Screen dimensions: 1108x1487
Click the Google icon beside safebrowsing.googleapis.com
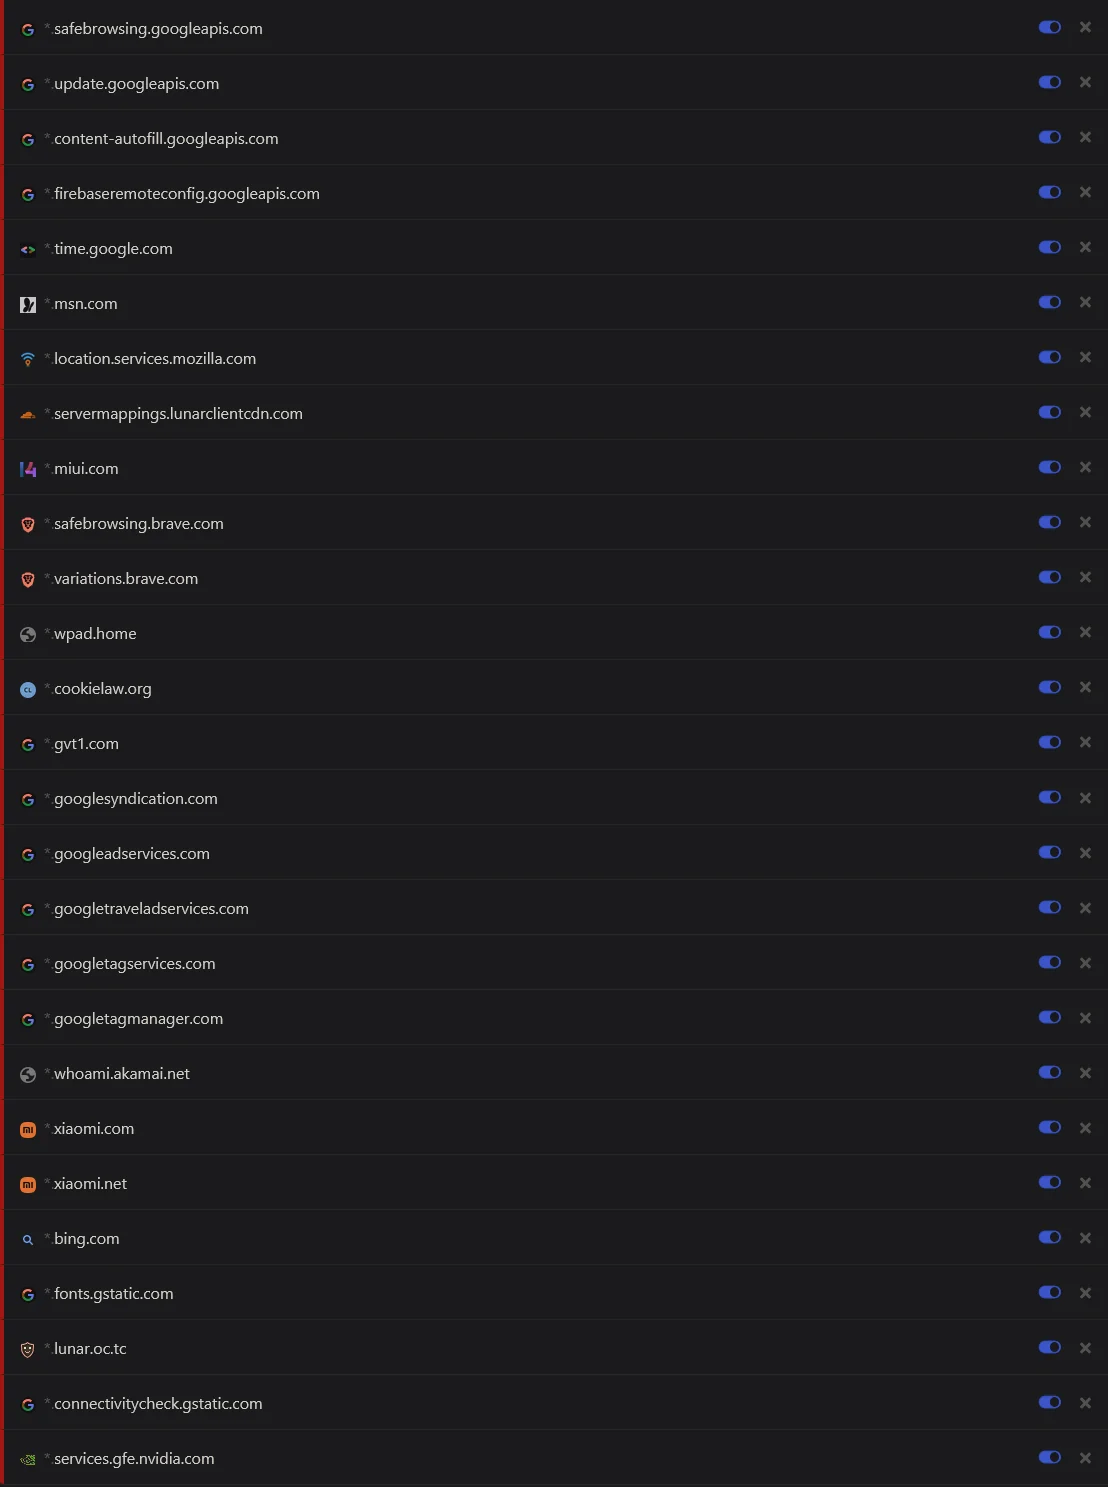click(x=28, y=29)
